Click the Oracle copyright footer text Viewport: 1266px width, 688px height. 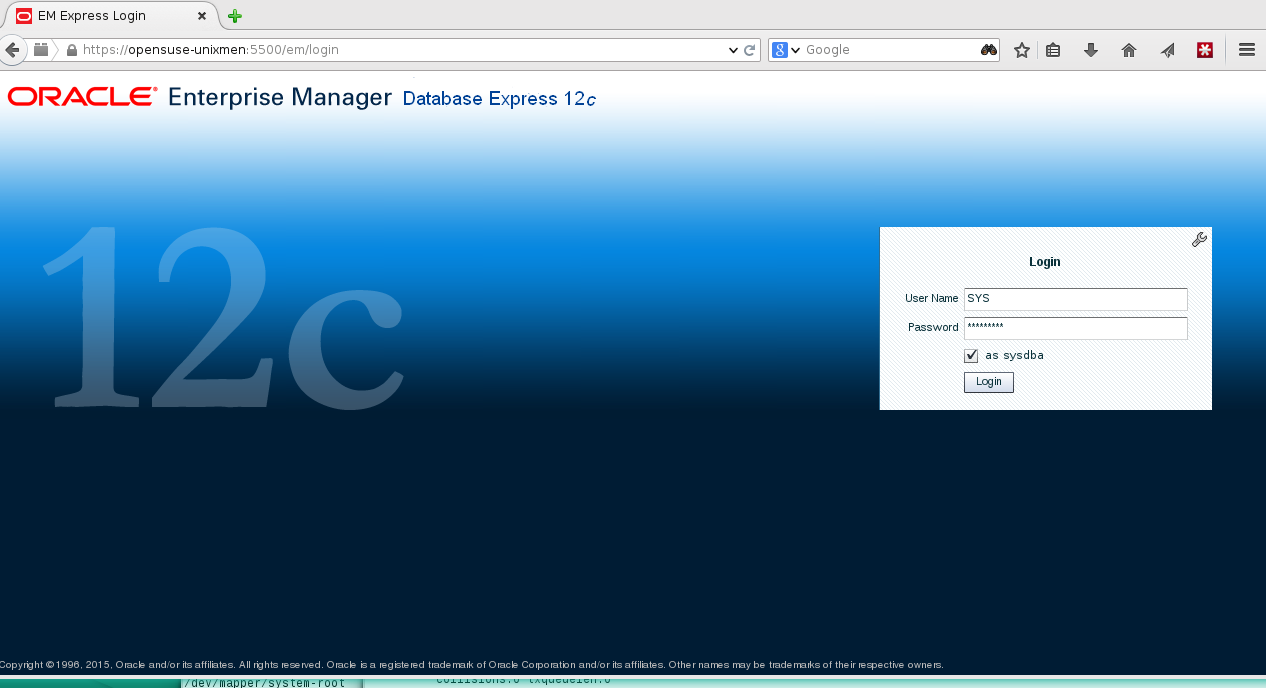tap(472, 665)
